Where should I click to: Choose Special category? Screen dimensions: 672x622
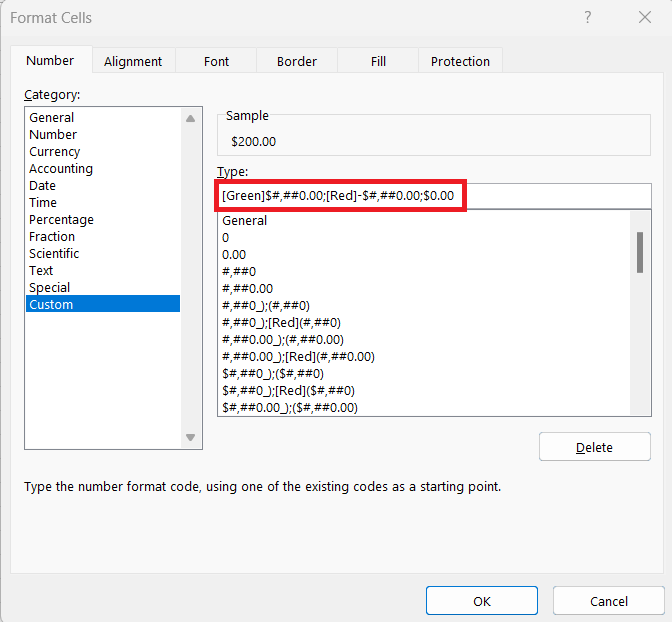(x=103, y=287)
